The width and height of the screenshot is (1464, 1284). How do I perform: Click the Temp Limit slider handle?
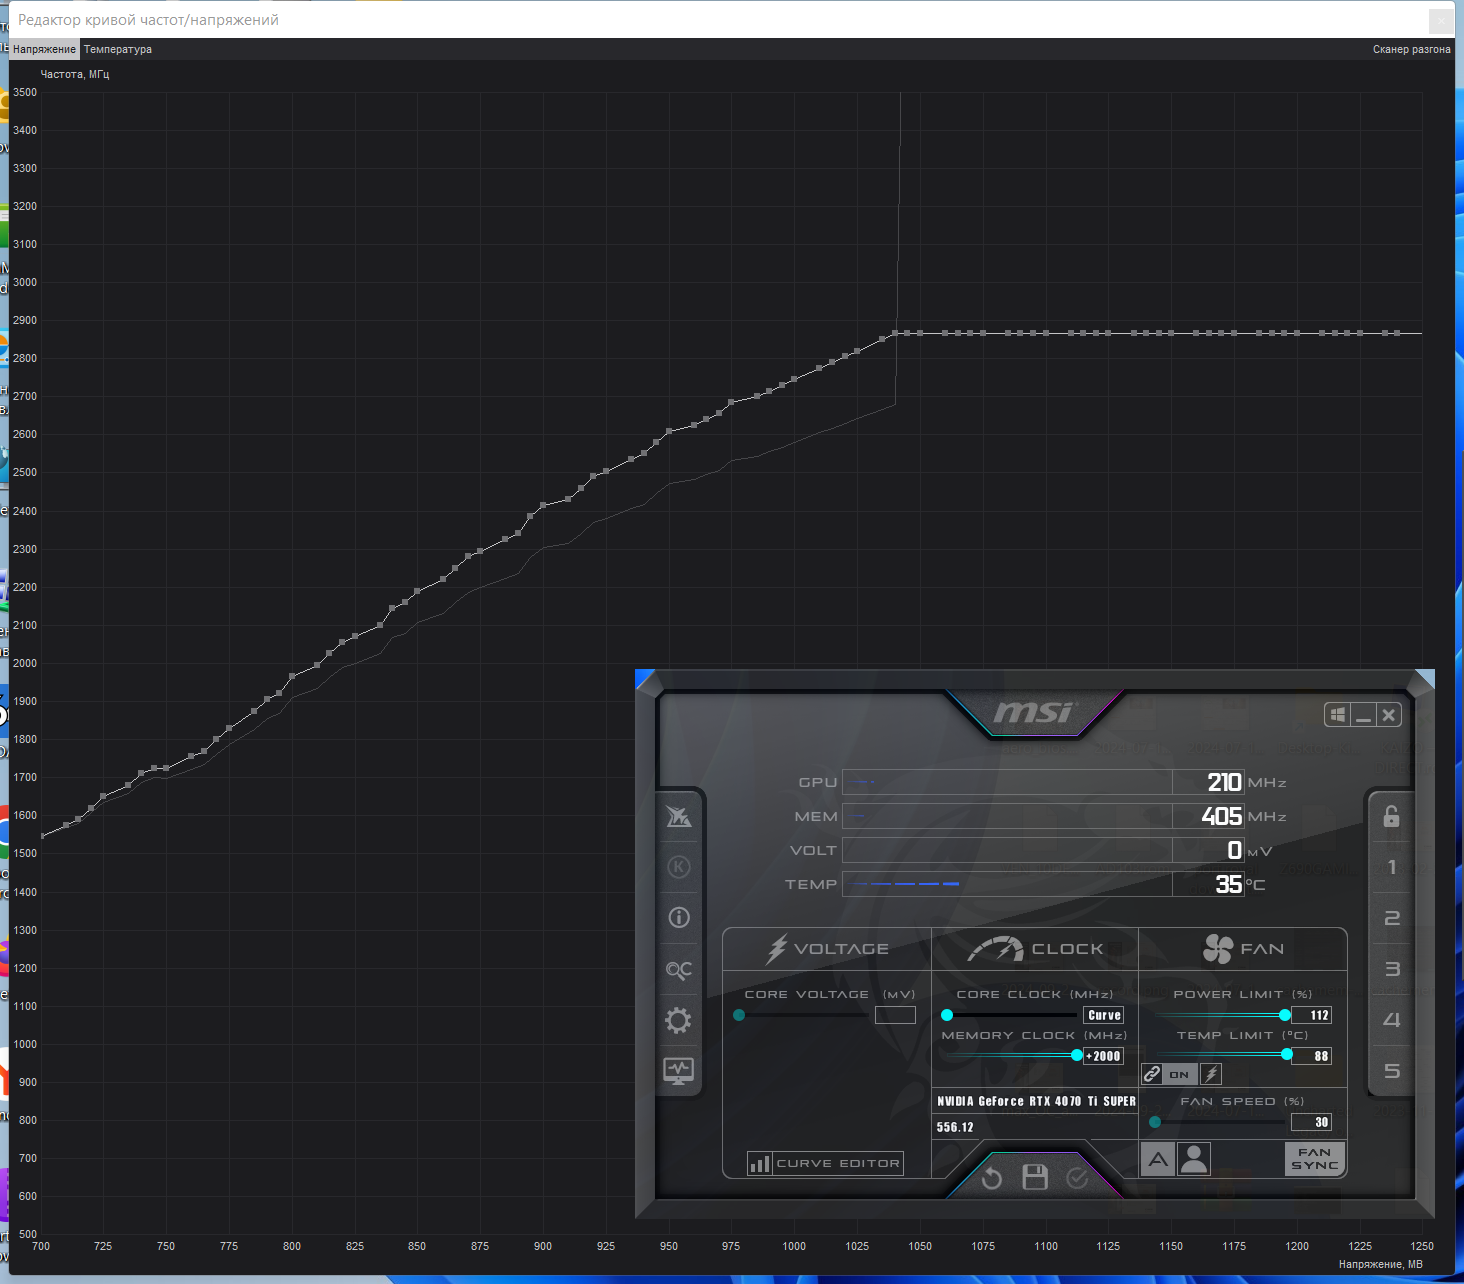(x=1287, y=1055)
